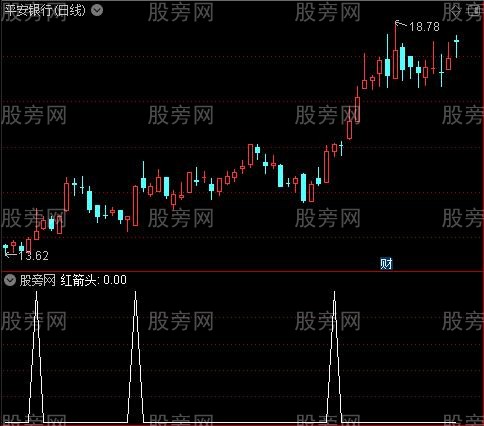Click the 13.62 low price label
The width and height of the screenshot is (484, 426).
point(34,256)
